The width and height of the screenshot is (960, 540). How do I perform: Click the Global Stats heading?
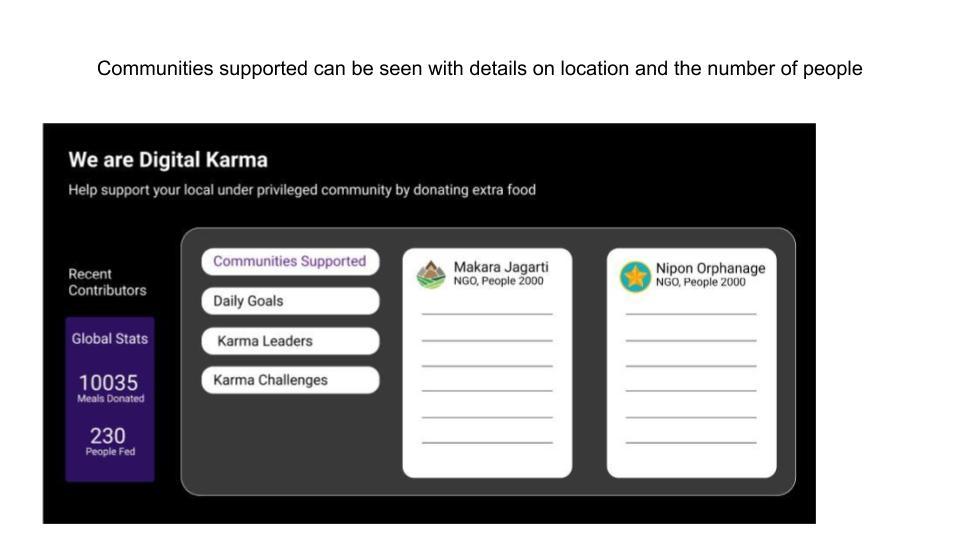tap(109, 339)
